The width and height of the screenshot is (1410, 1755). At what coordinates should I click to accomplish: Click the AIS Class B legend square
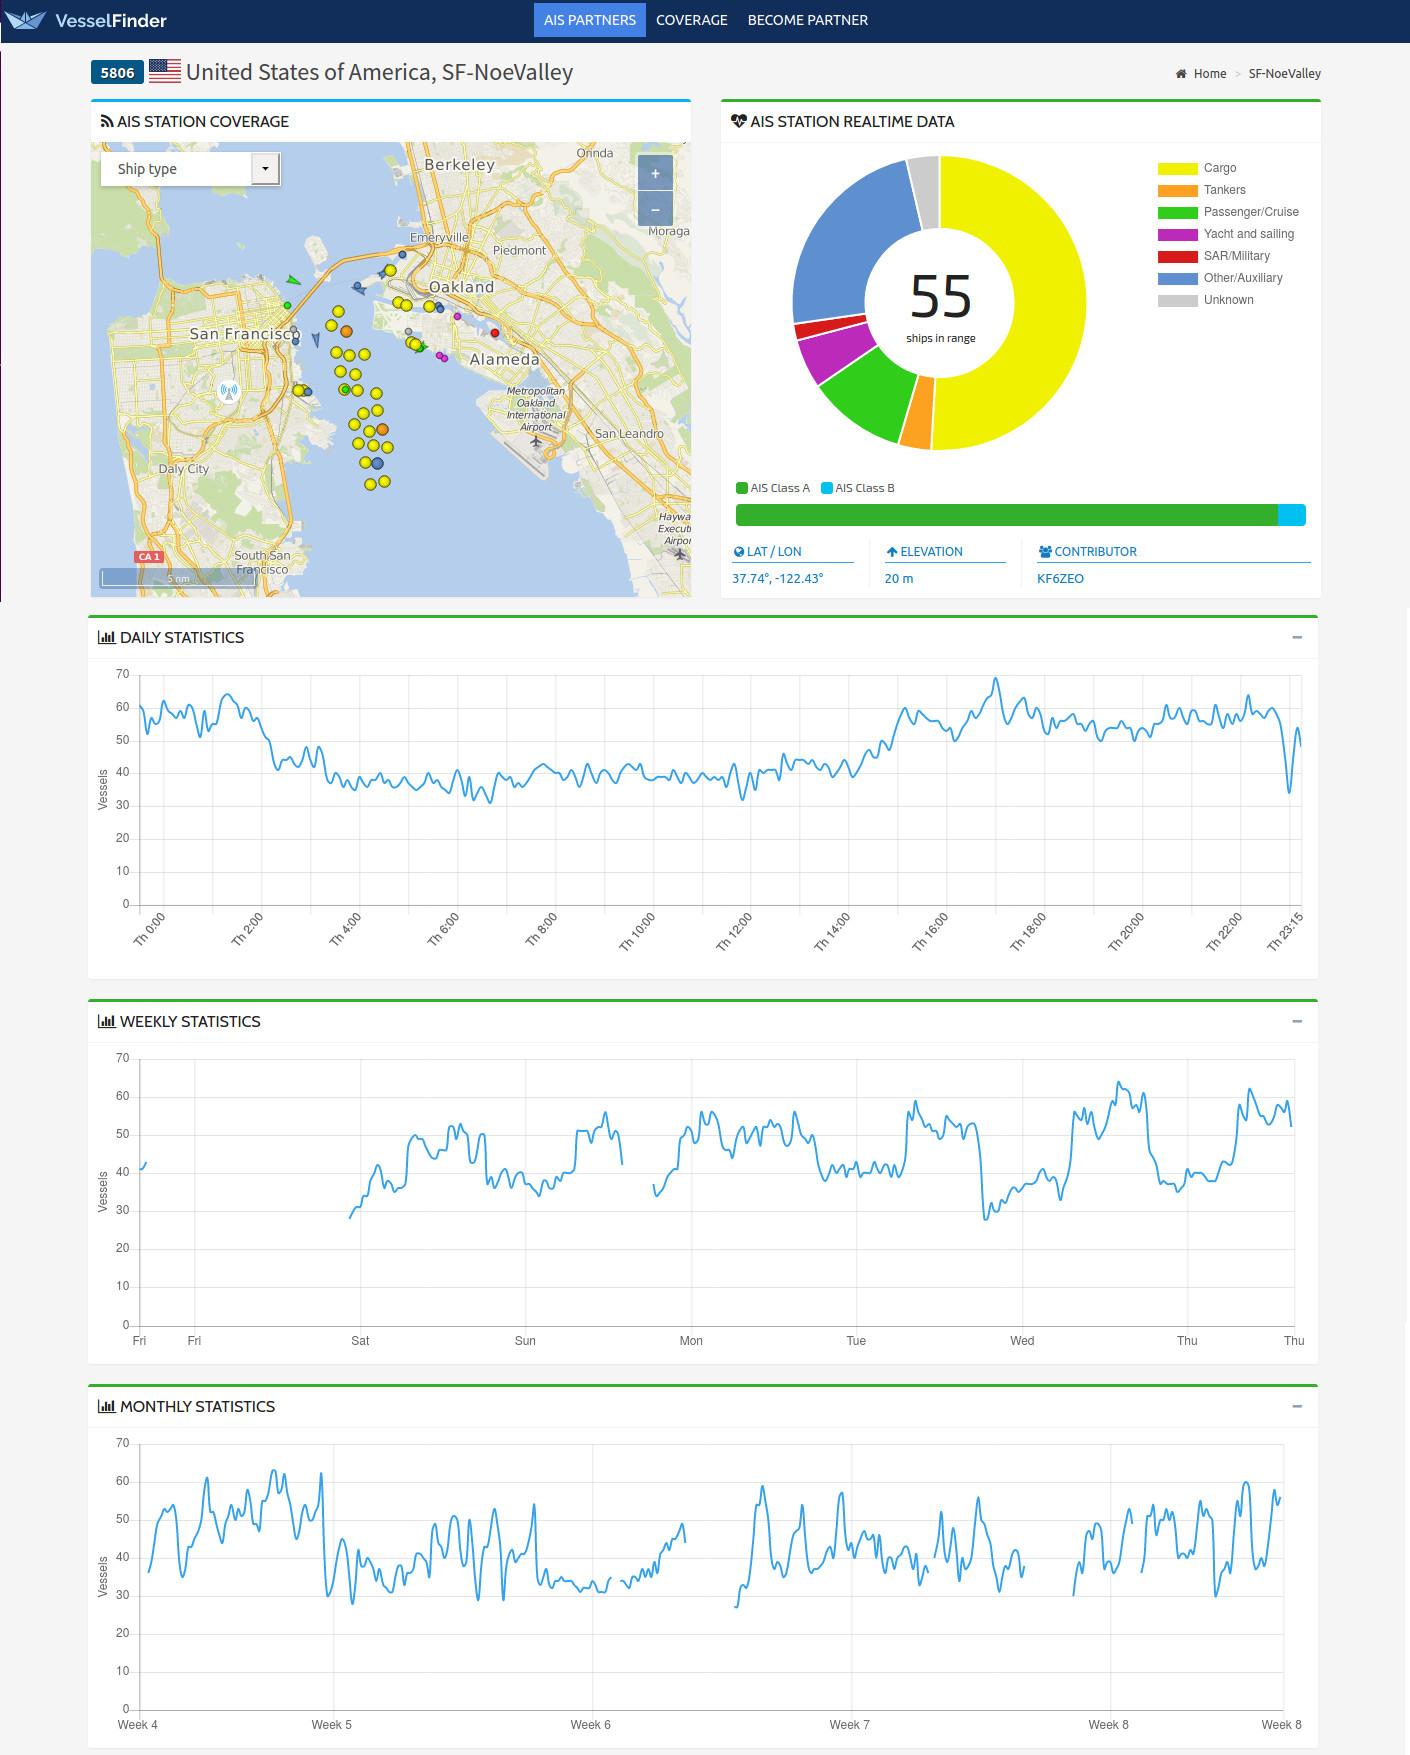(827, 488)
